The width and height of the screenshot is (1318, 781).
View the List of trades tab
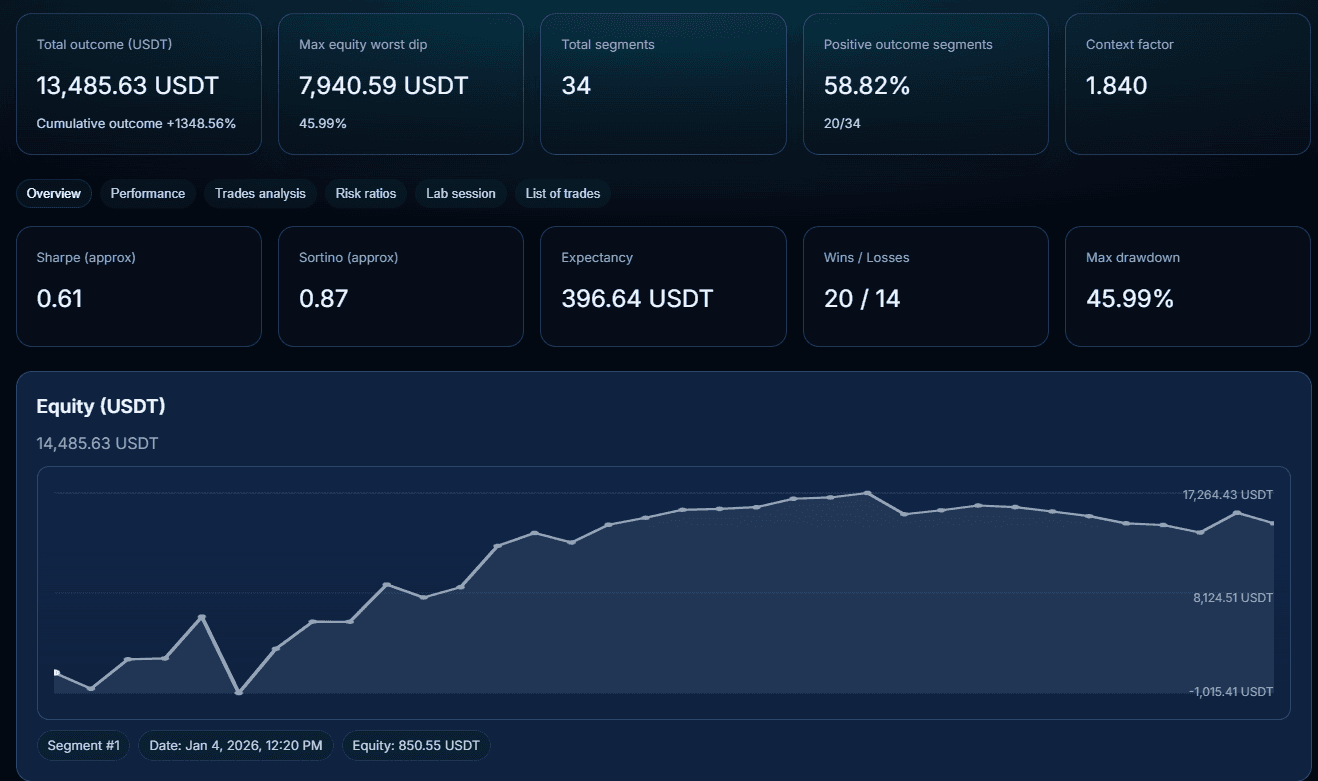click(x=562, y=193)
